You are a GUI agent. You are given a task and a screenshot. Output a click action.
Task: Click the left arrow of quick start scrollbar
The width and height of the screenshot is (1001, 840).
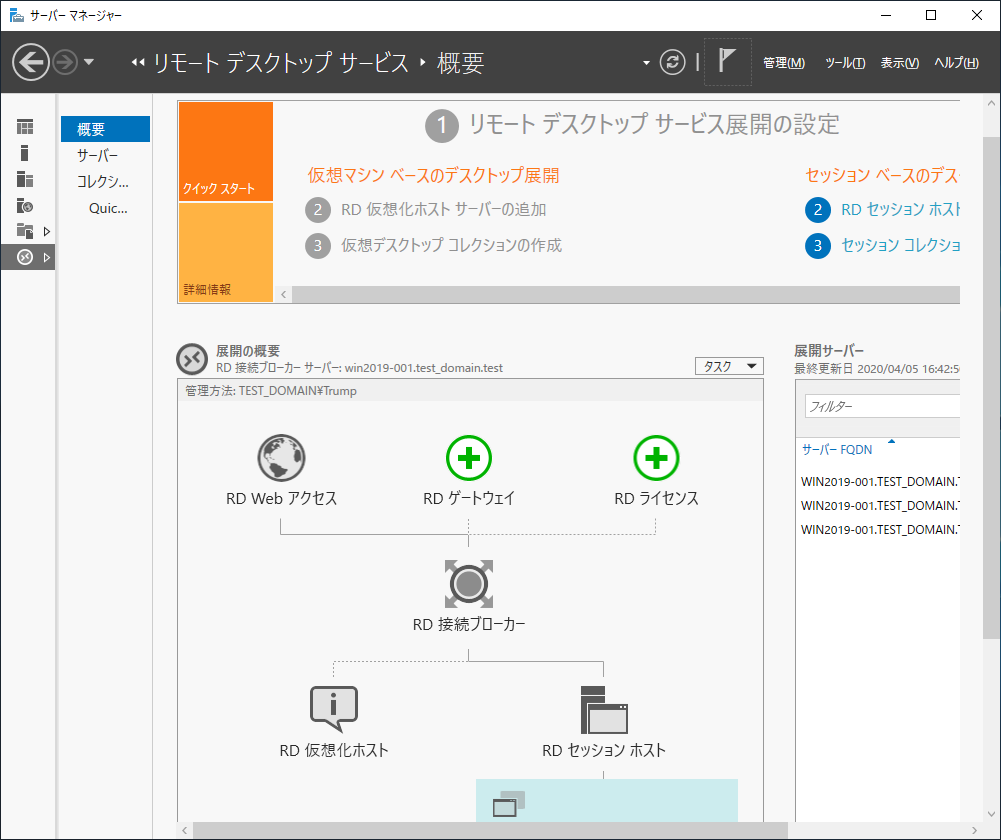pos(284,294)
